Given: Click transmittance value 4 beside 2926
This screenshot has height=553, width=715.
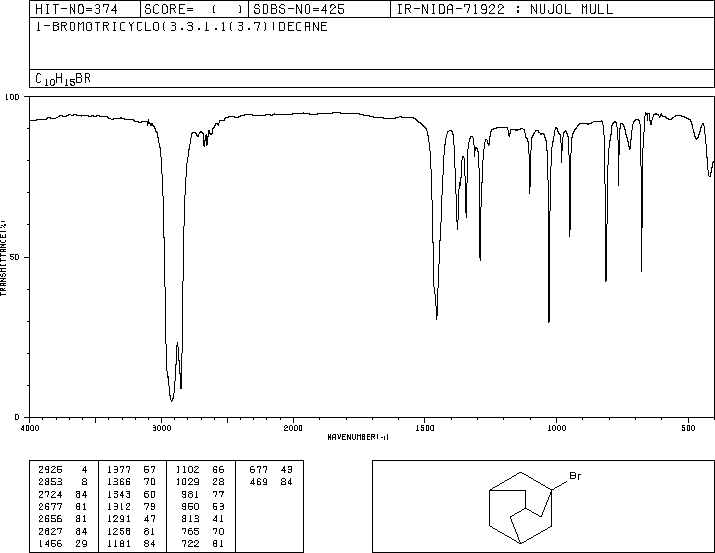Looking at the screenshot, I should point(84,470).
